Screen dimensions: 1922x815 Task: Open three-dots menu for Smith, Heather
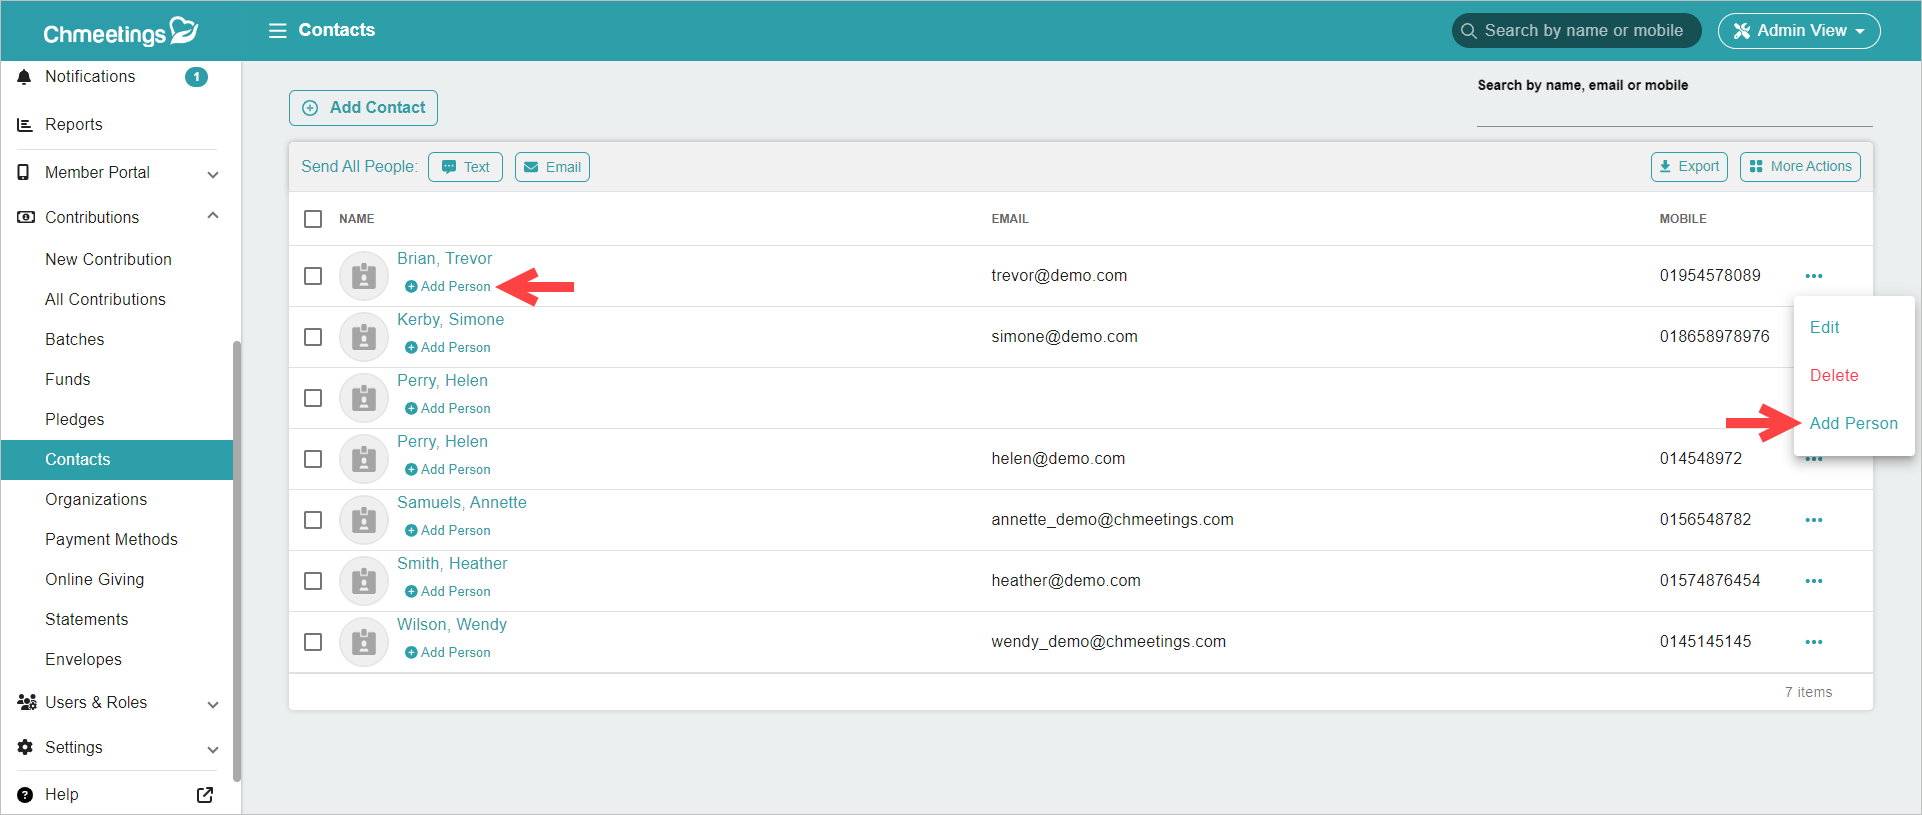[1813, 581]
